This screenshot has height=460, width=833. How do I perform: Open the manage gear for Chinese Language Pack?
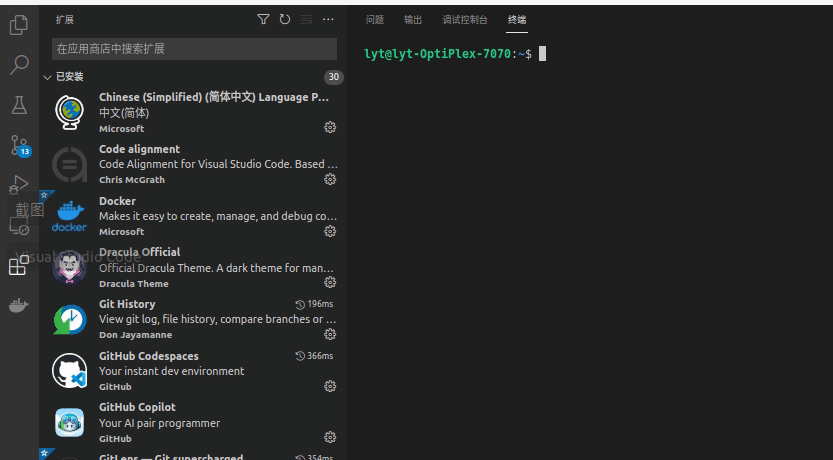[330, 127]
